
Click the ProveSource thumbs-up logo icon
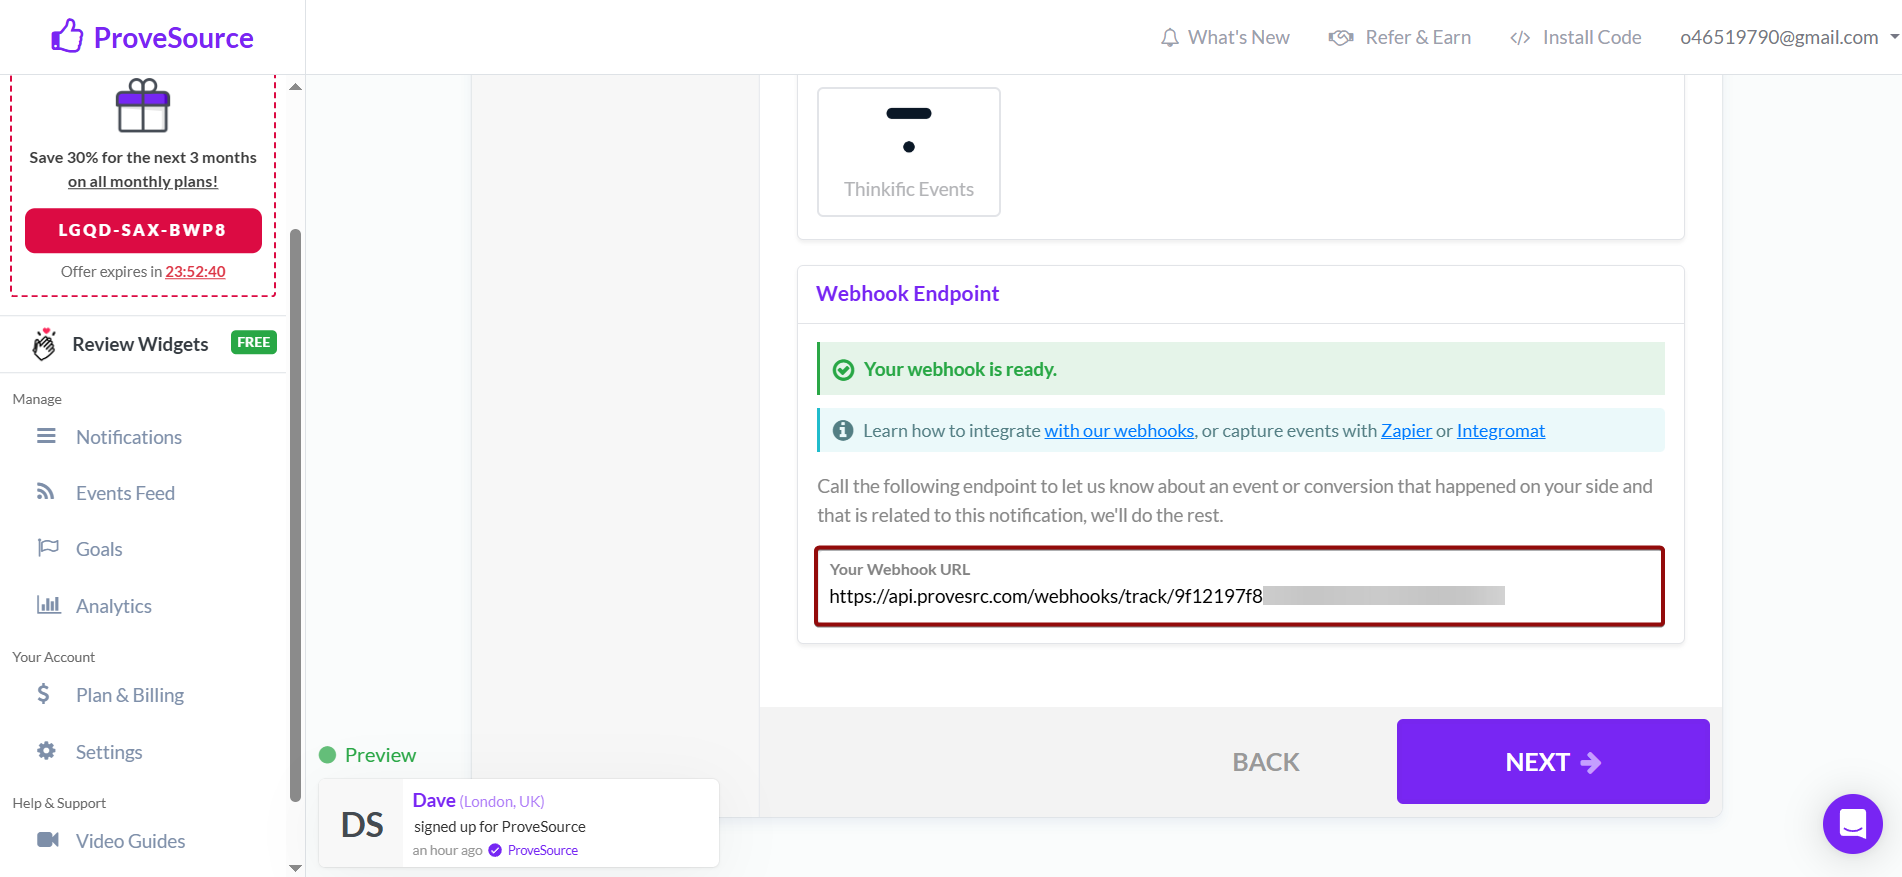tap(67, 36)
